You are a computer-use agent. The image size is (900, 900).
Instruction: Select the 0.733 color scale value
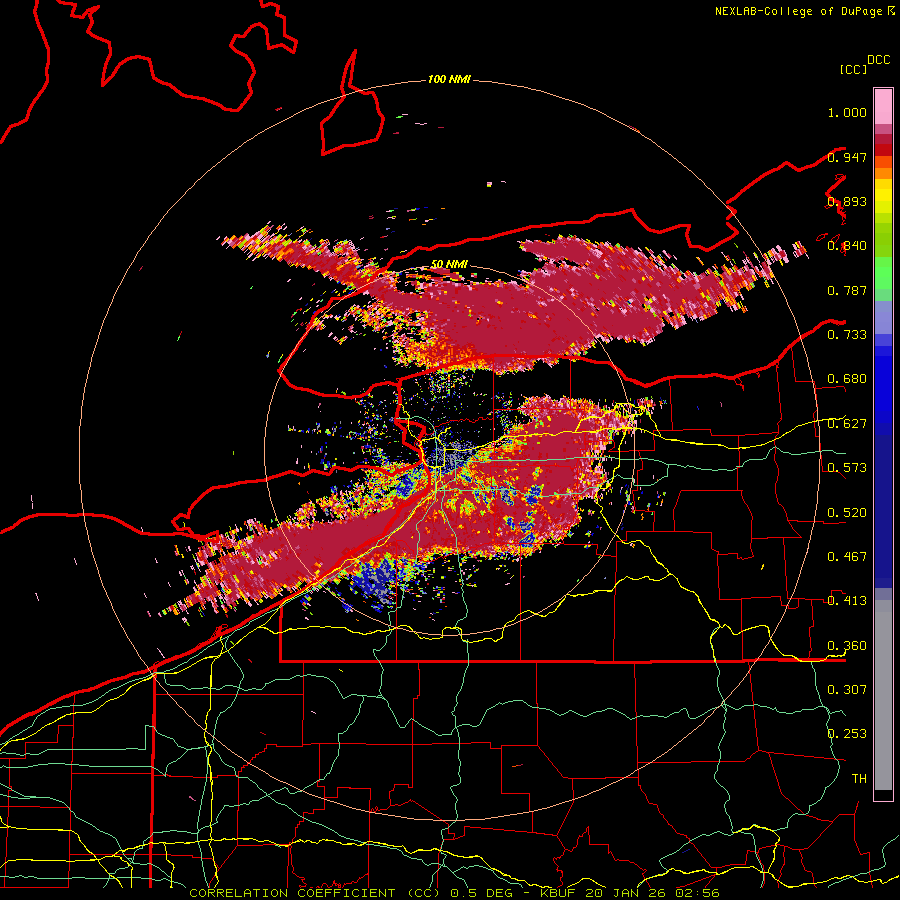[847, 335]
